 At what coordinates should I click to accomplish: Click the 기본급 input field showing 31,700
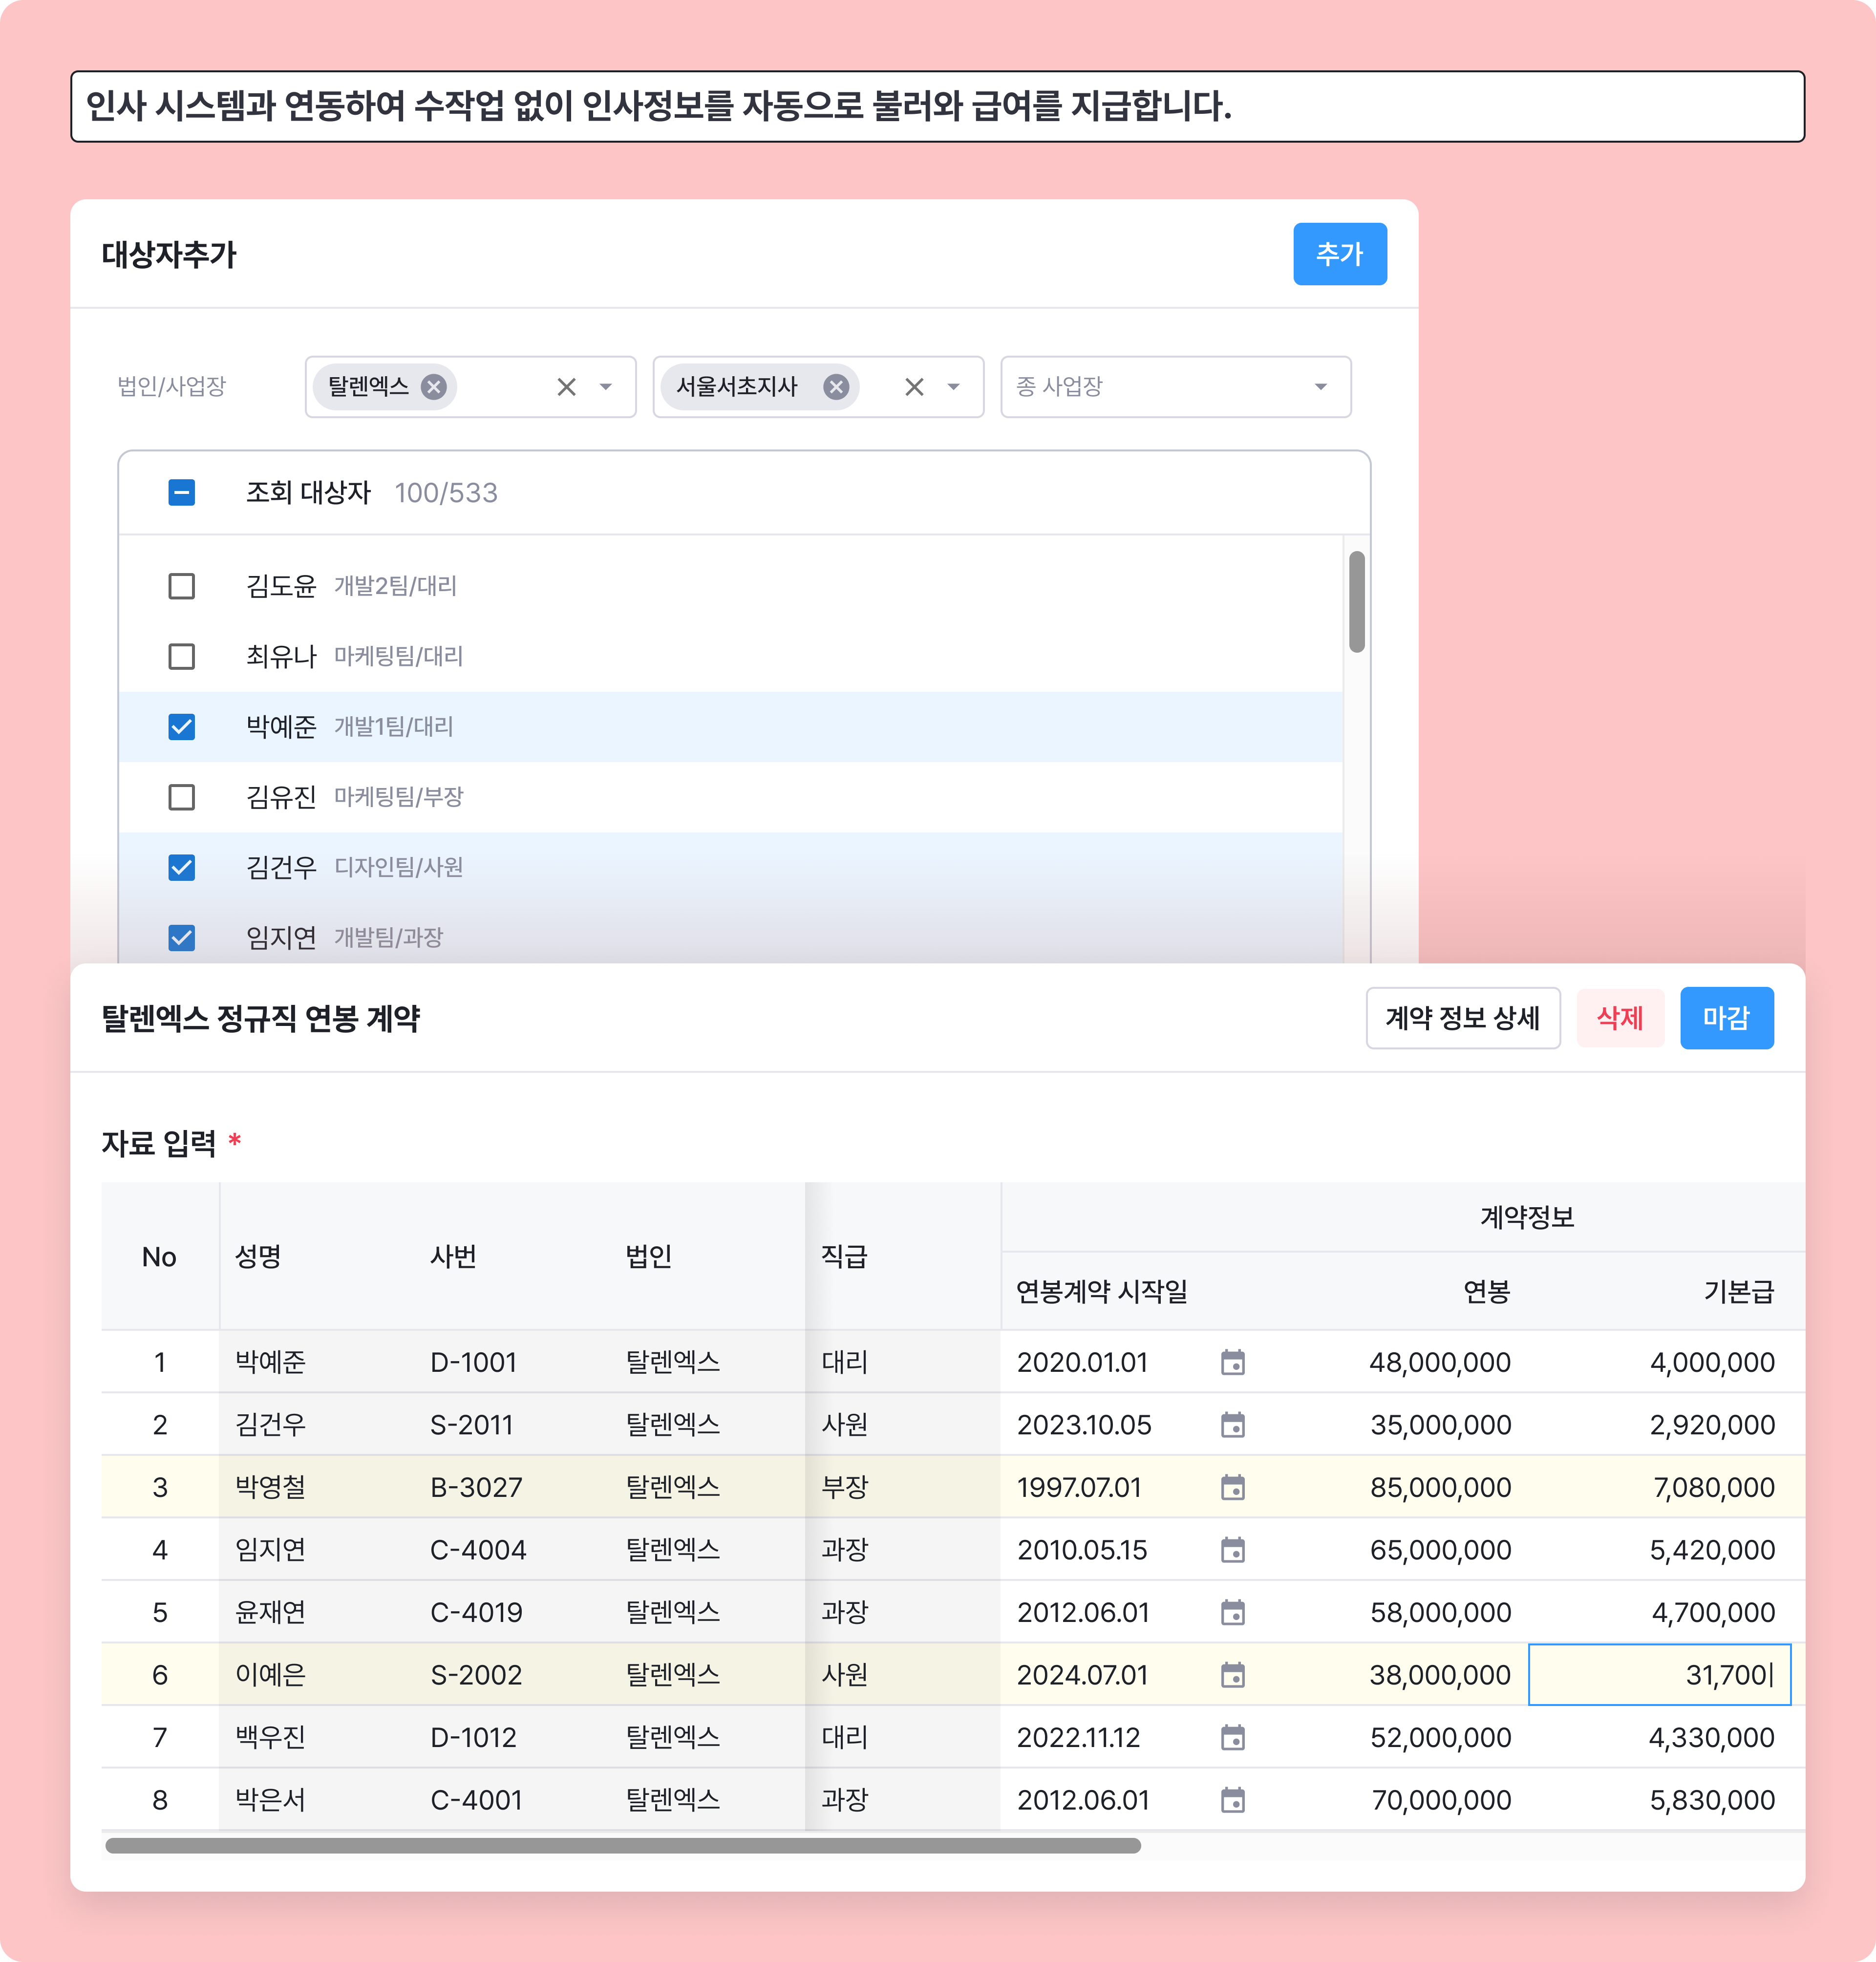point(1659,1675)
